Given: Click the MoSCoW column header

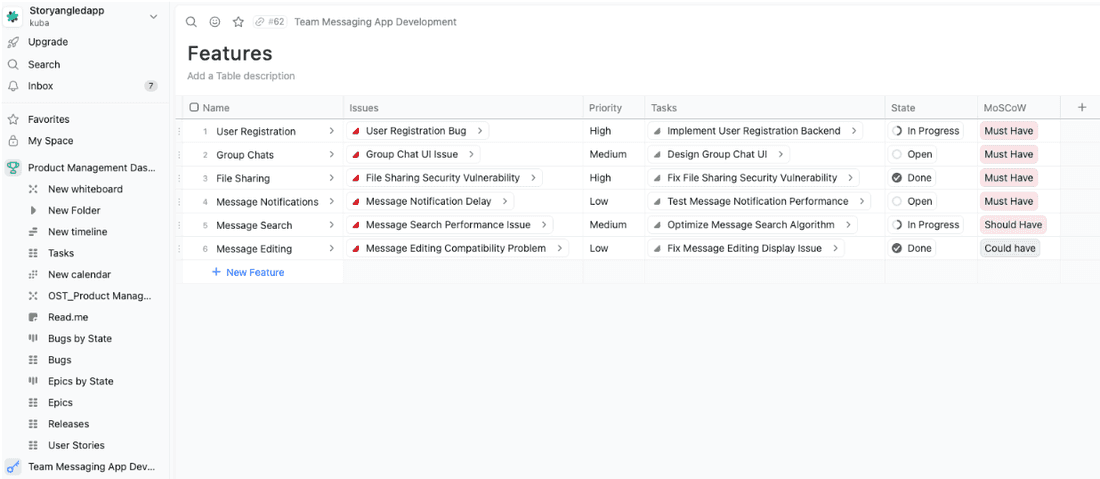Looking at the screenshot, I should (x=1019, y=107).
